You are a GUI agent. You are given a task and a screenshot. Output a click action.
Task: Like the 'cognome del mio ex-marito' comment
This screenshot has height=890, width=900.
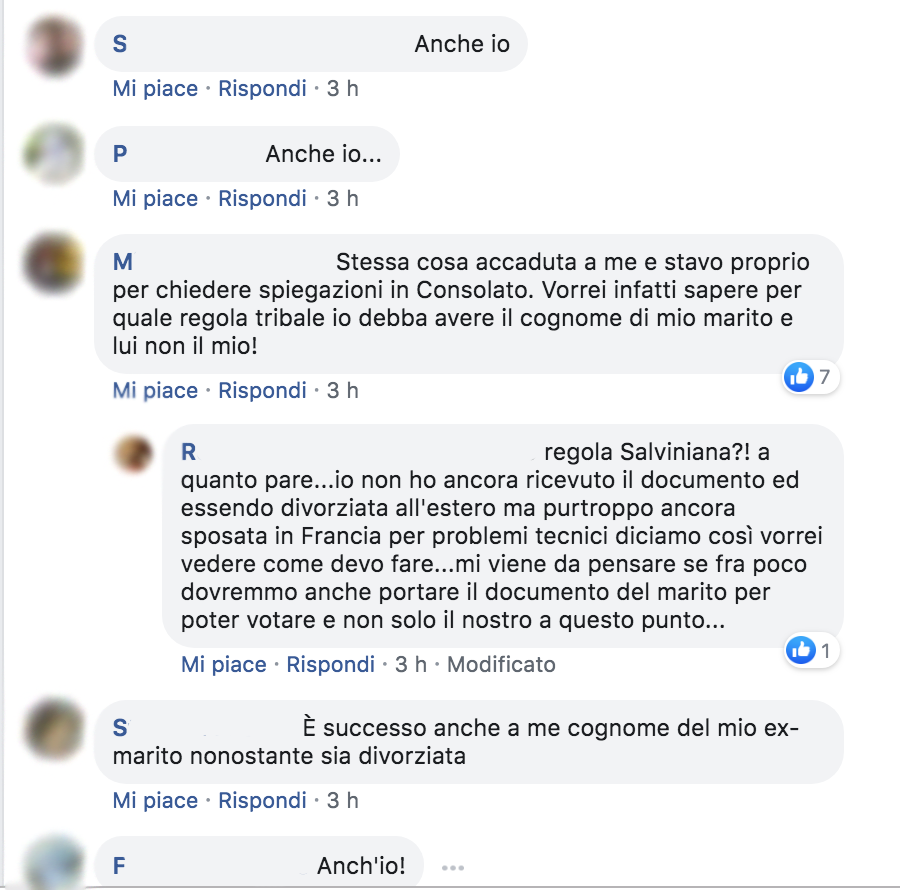(155, 800)
